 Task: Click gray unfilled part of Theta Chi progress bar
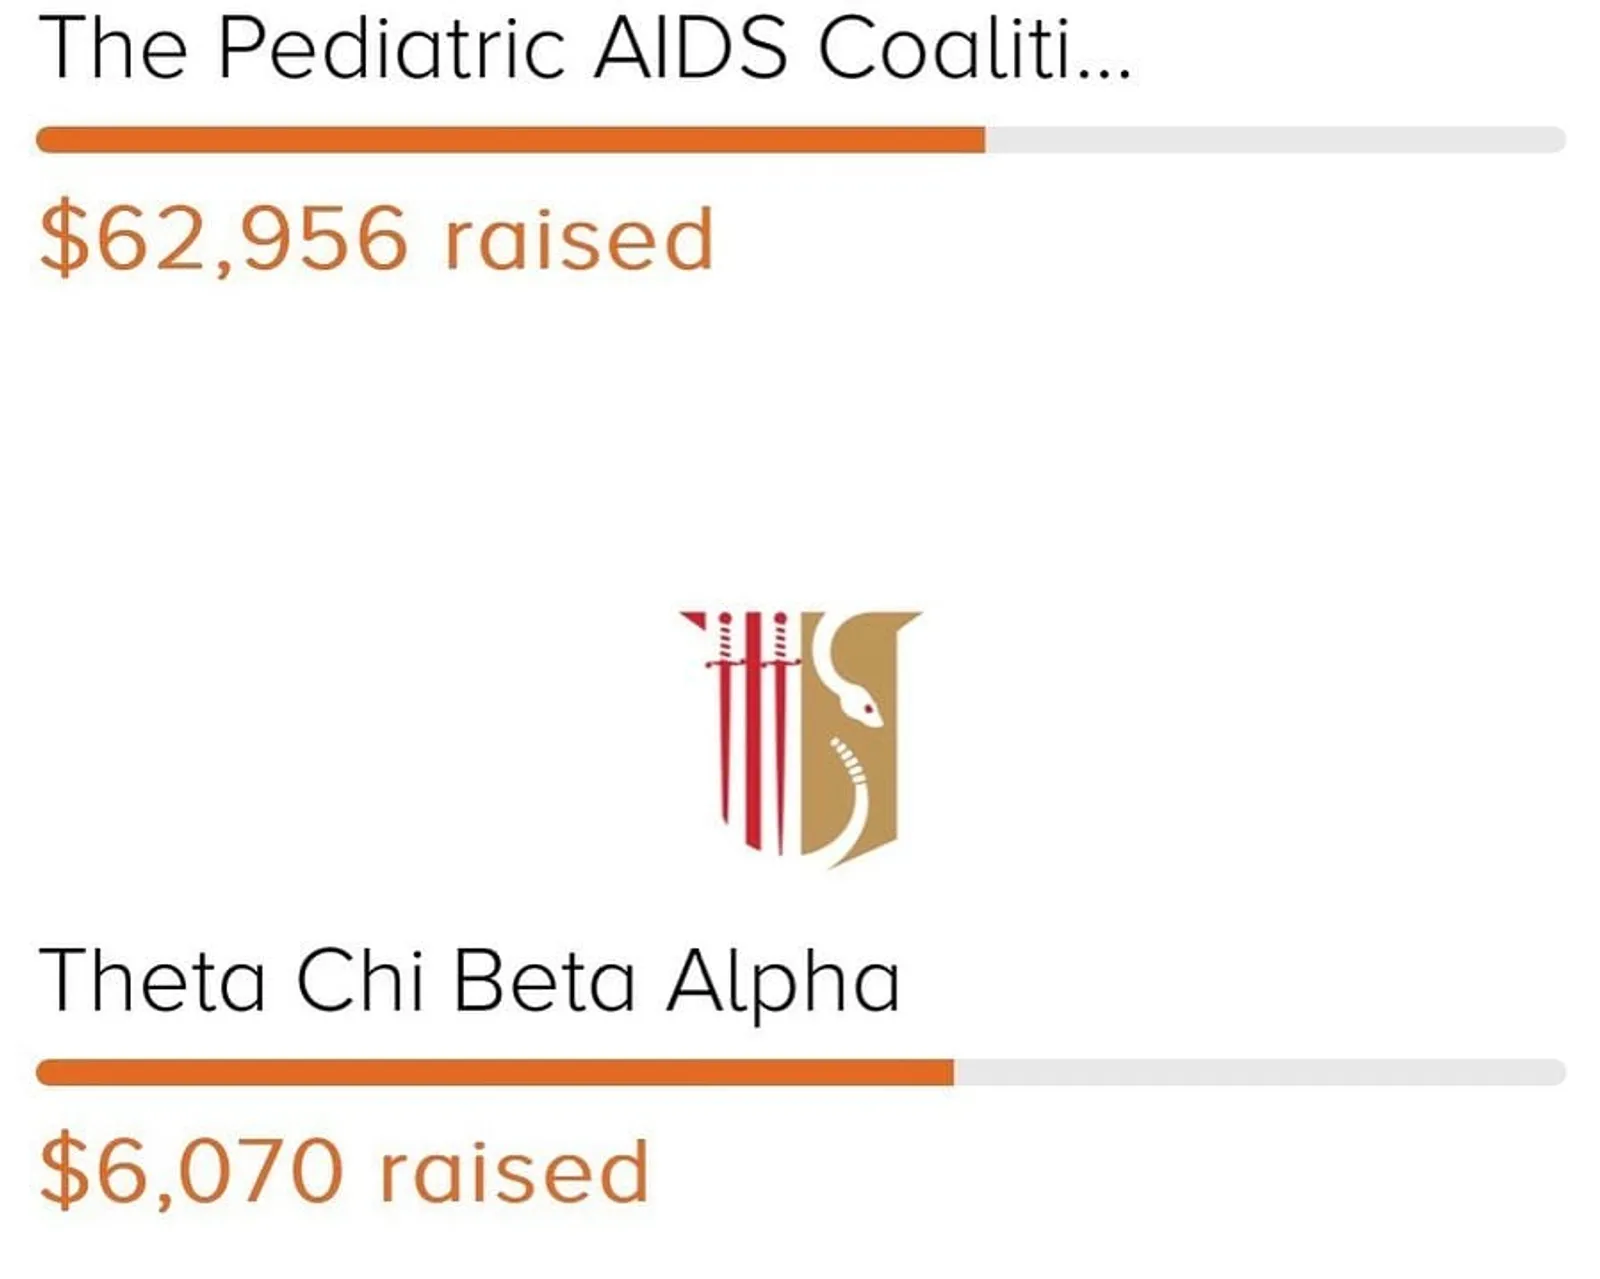[x=1260, y=1072]
